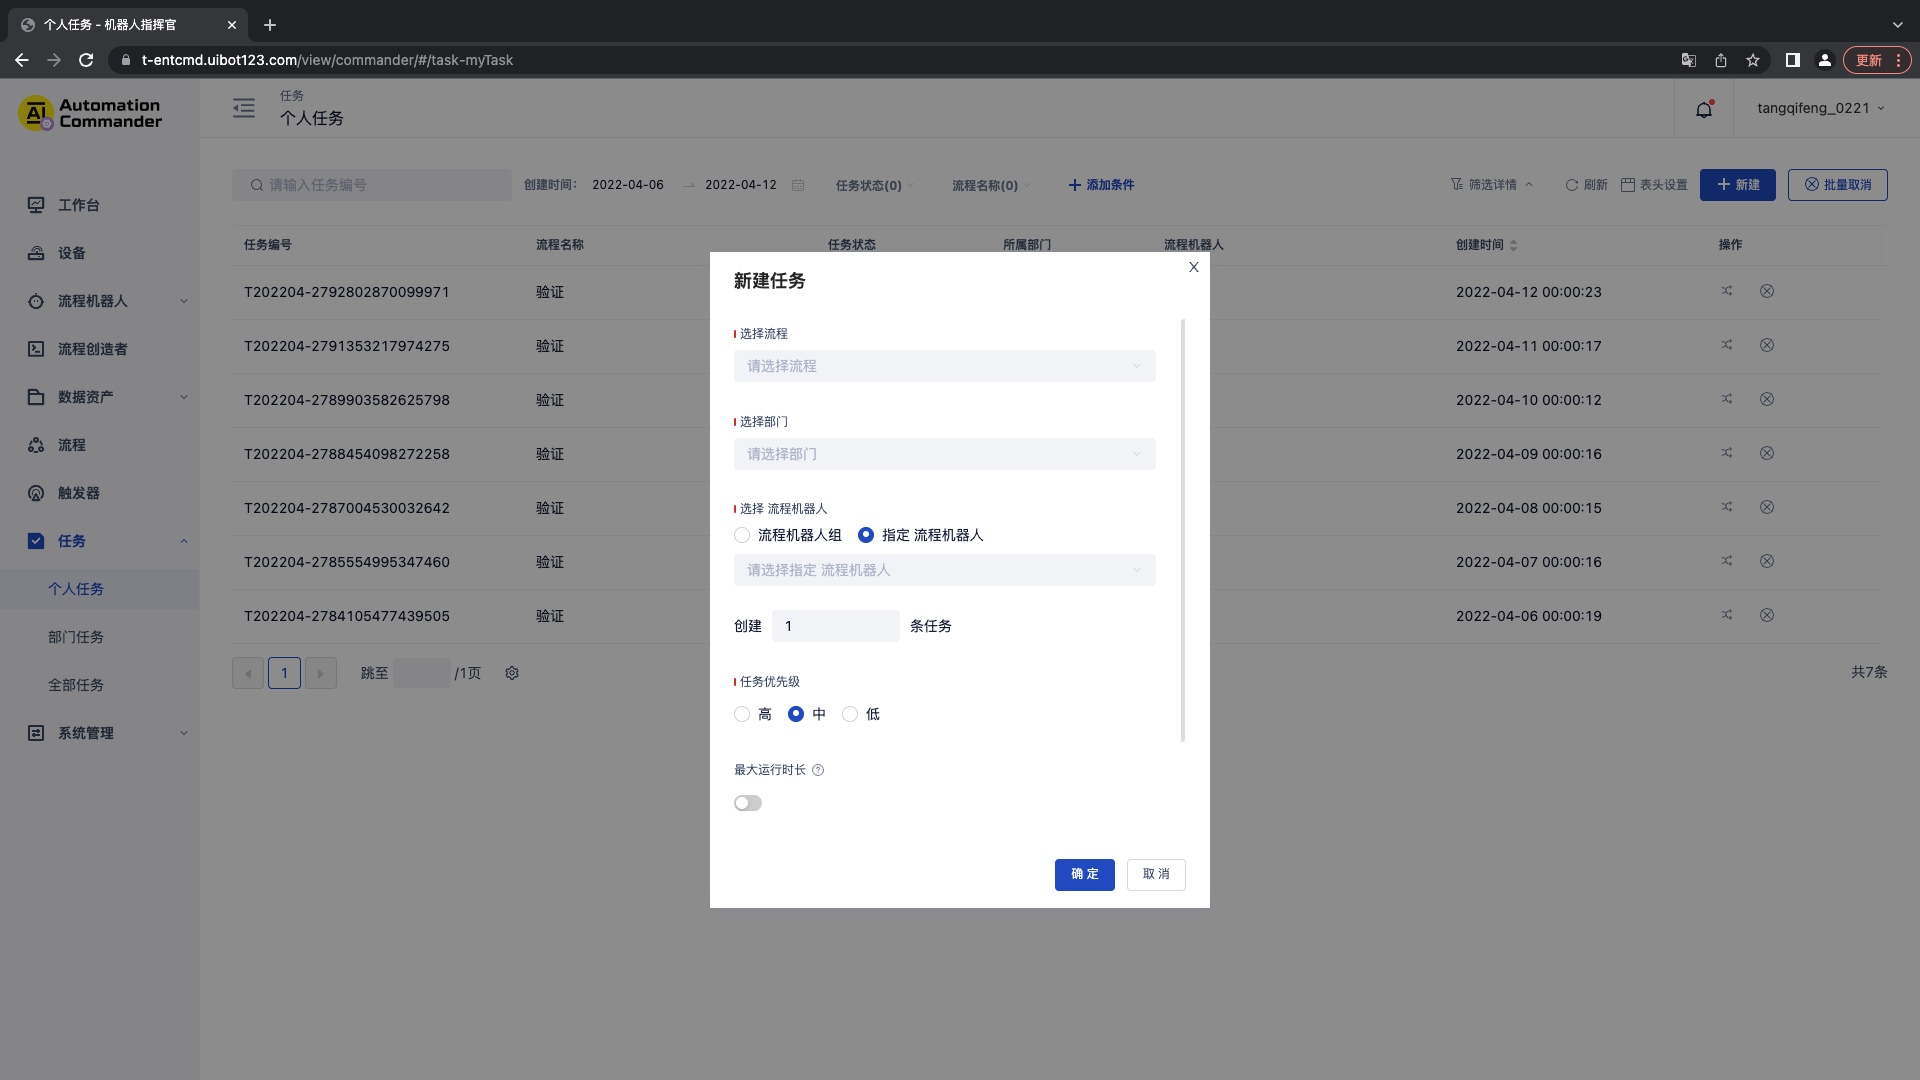This screenshot has height=1080, width=1920.
Task: Set task priority to 低
Action: pyautogui.click(x=850, y=714)
